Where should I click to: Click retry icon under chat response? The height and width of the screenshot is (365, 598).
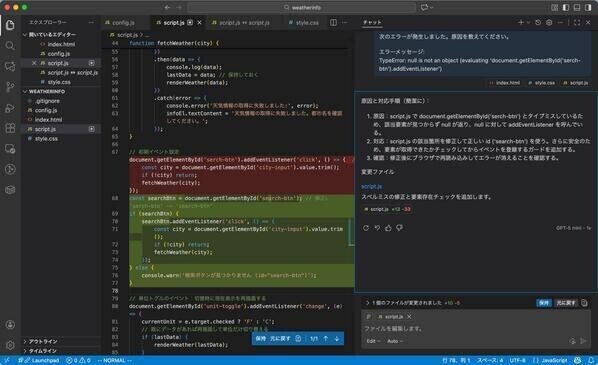coord(366,228)
